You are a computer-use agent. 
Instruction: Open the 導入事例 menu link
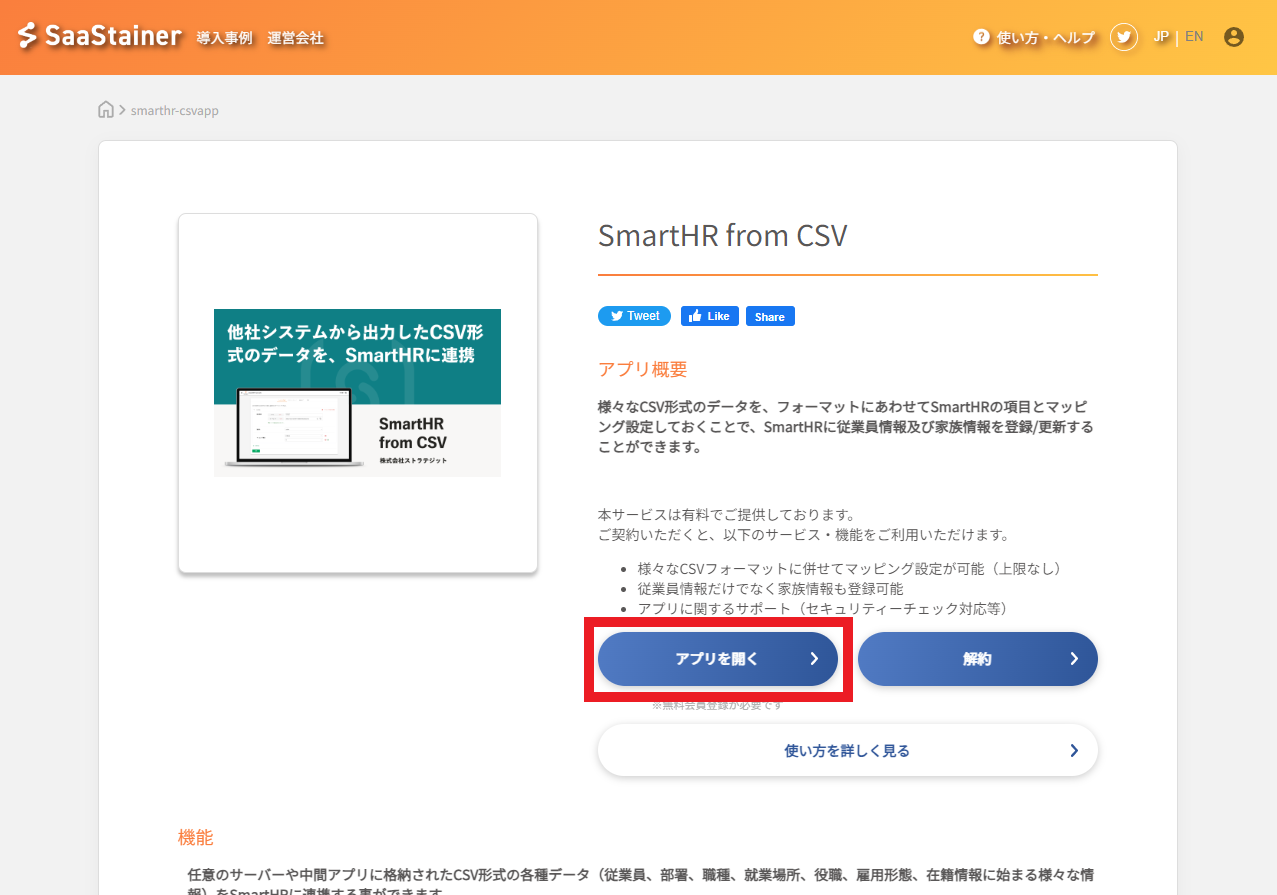point(225,38)
